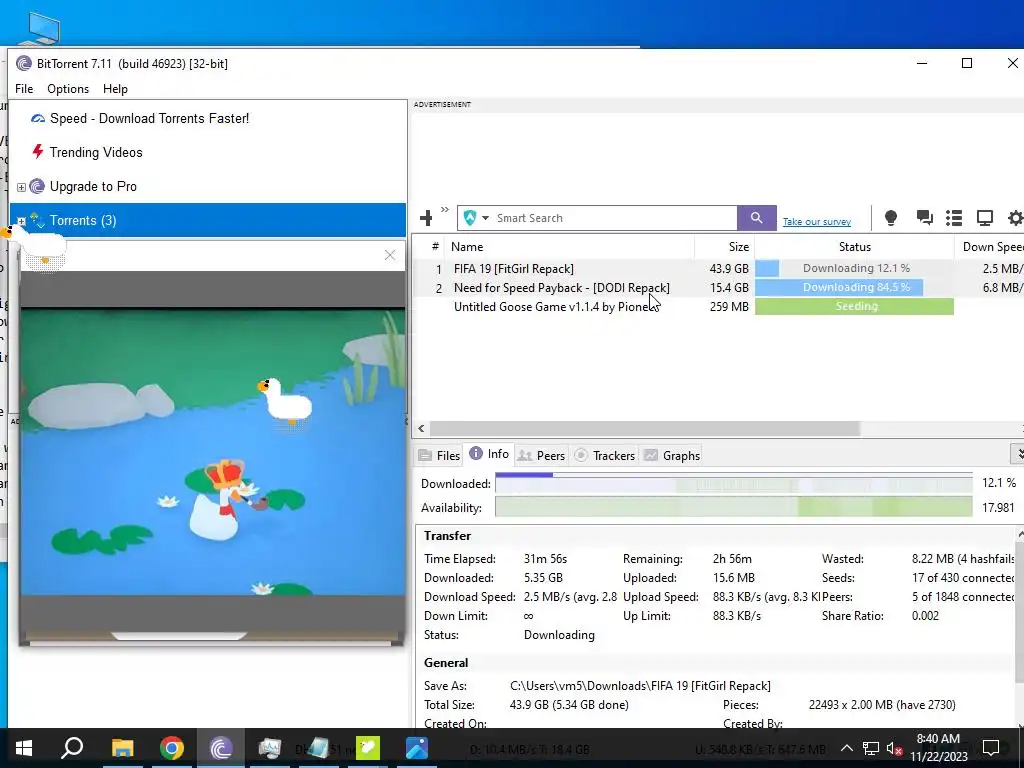The width and height of the screenshot is (1024, 768).
Task: Click the green Seeding status bar
Action: coord(854,306)
